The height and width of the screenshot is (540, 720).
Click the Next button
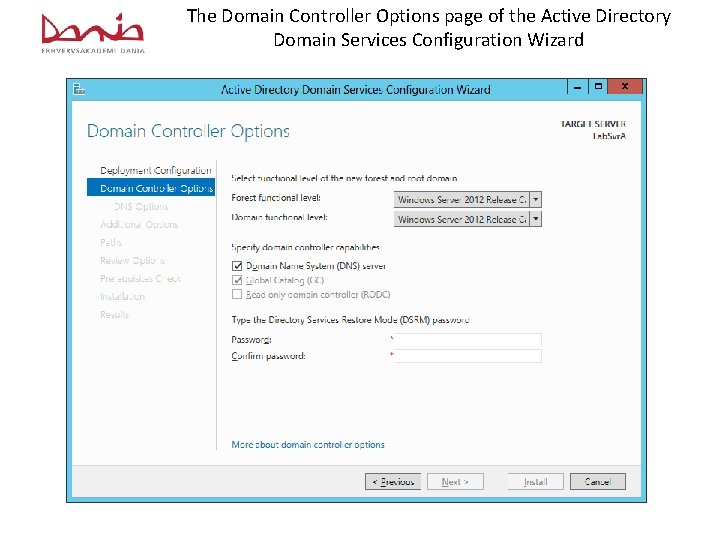[x=455, y=482]
